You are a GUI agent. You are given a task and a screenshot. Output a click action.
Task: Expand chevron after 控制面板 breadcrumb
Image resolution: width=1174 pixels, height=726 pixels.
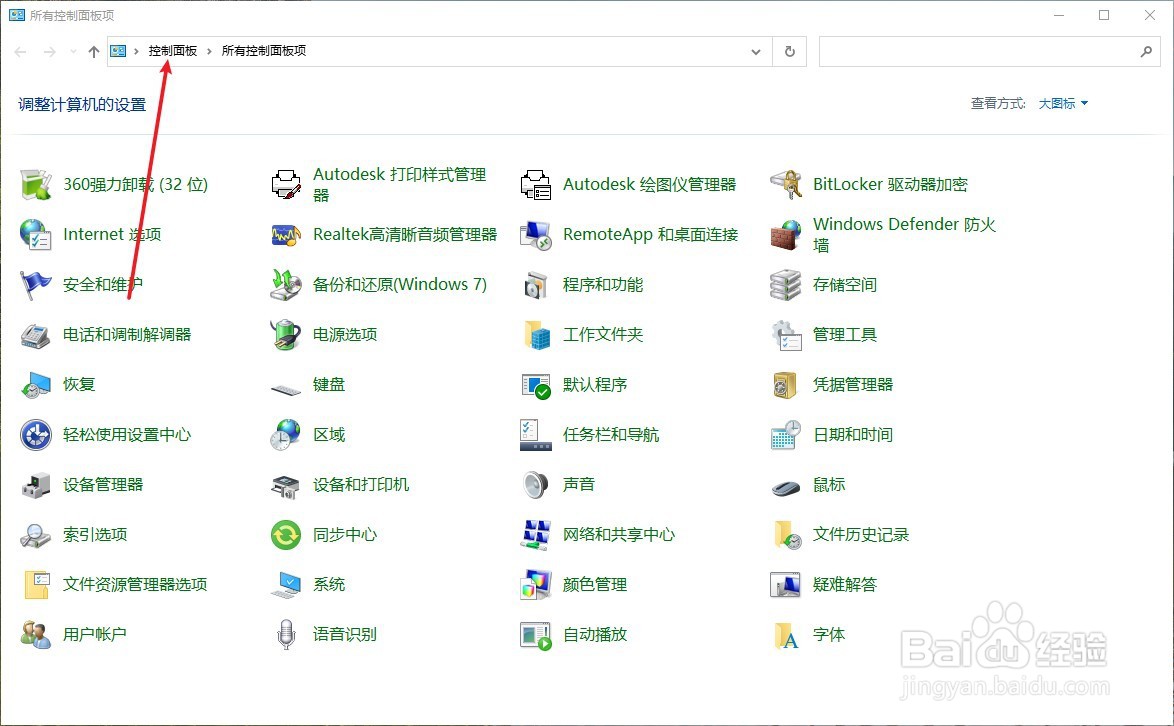pos(209,52)
